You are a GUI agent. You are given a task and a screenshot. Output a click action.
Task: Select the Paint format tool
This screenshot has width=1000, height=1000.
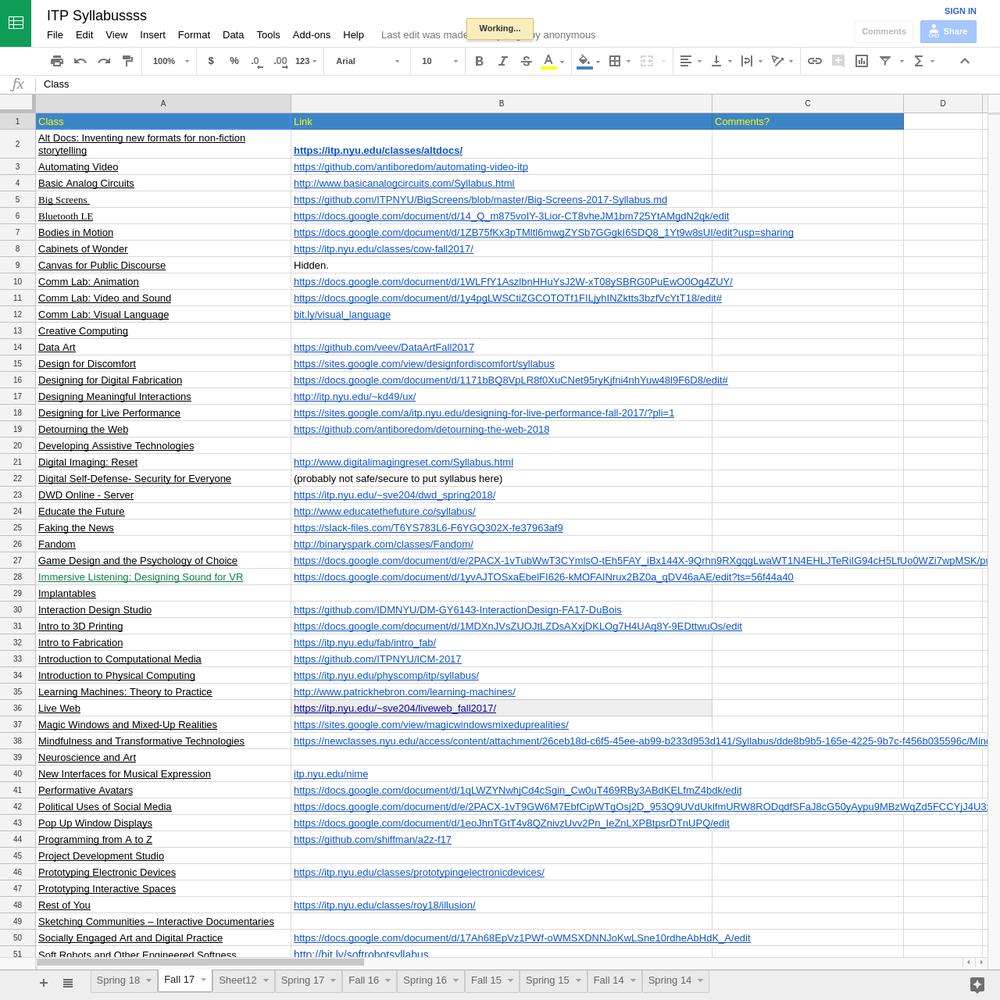pos(128,61)
